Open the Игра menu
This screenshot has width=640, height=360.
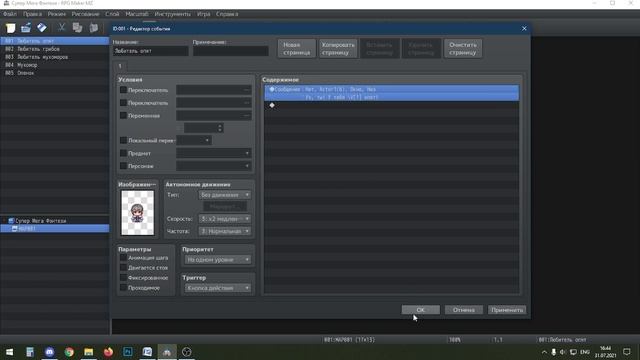tap(203, 14)
